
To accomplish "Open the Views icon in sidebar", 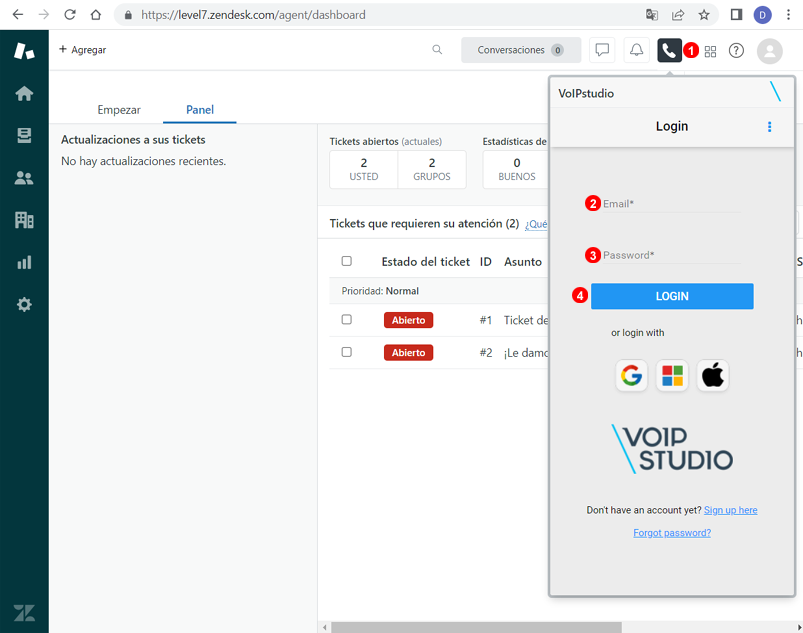I will (24, 135).
